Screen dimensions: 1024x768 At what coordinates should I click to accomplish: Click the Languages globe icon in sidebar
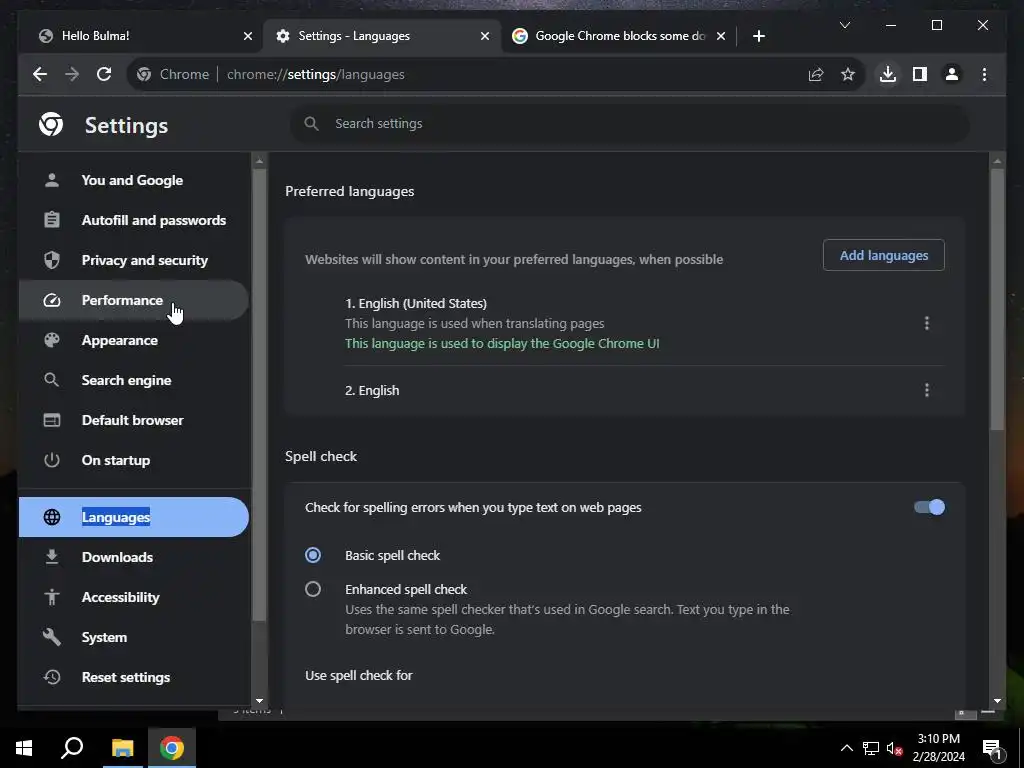click(x=52, y=517)
